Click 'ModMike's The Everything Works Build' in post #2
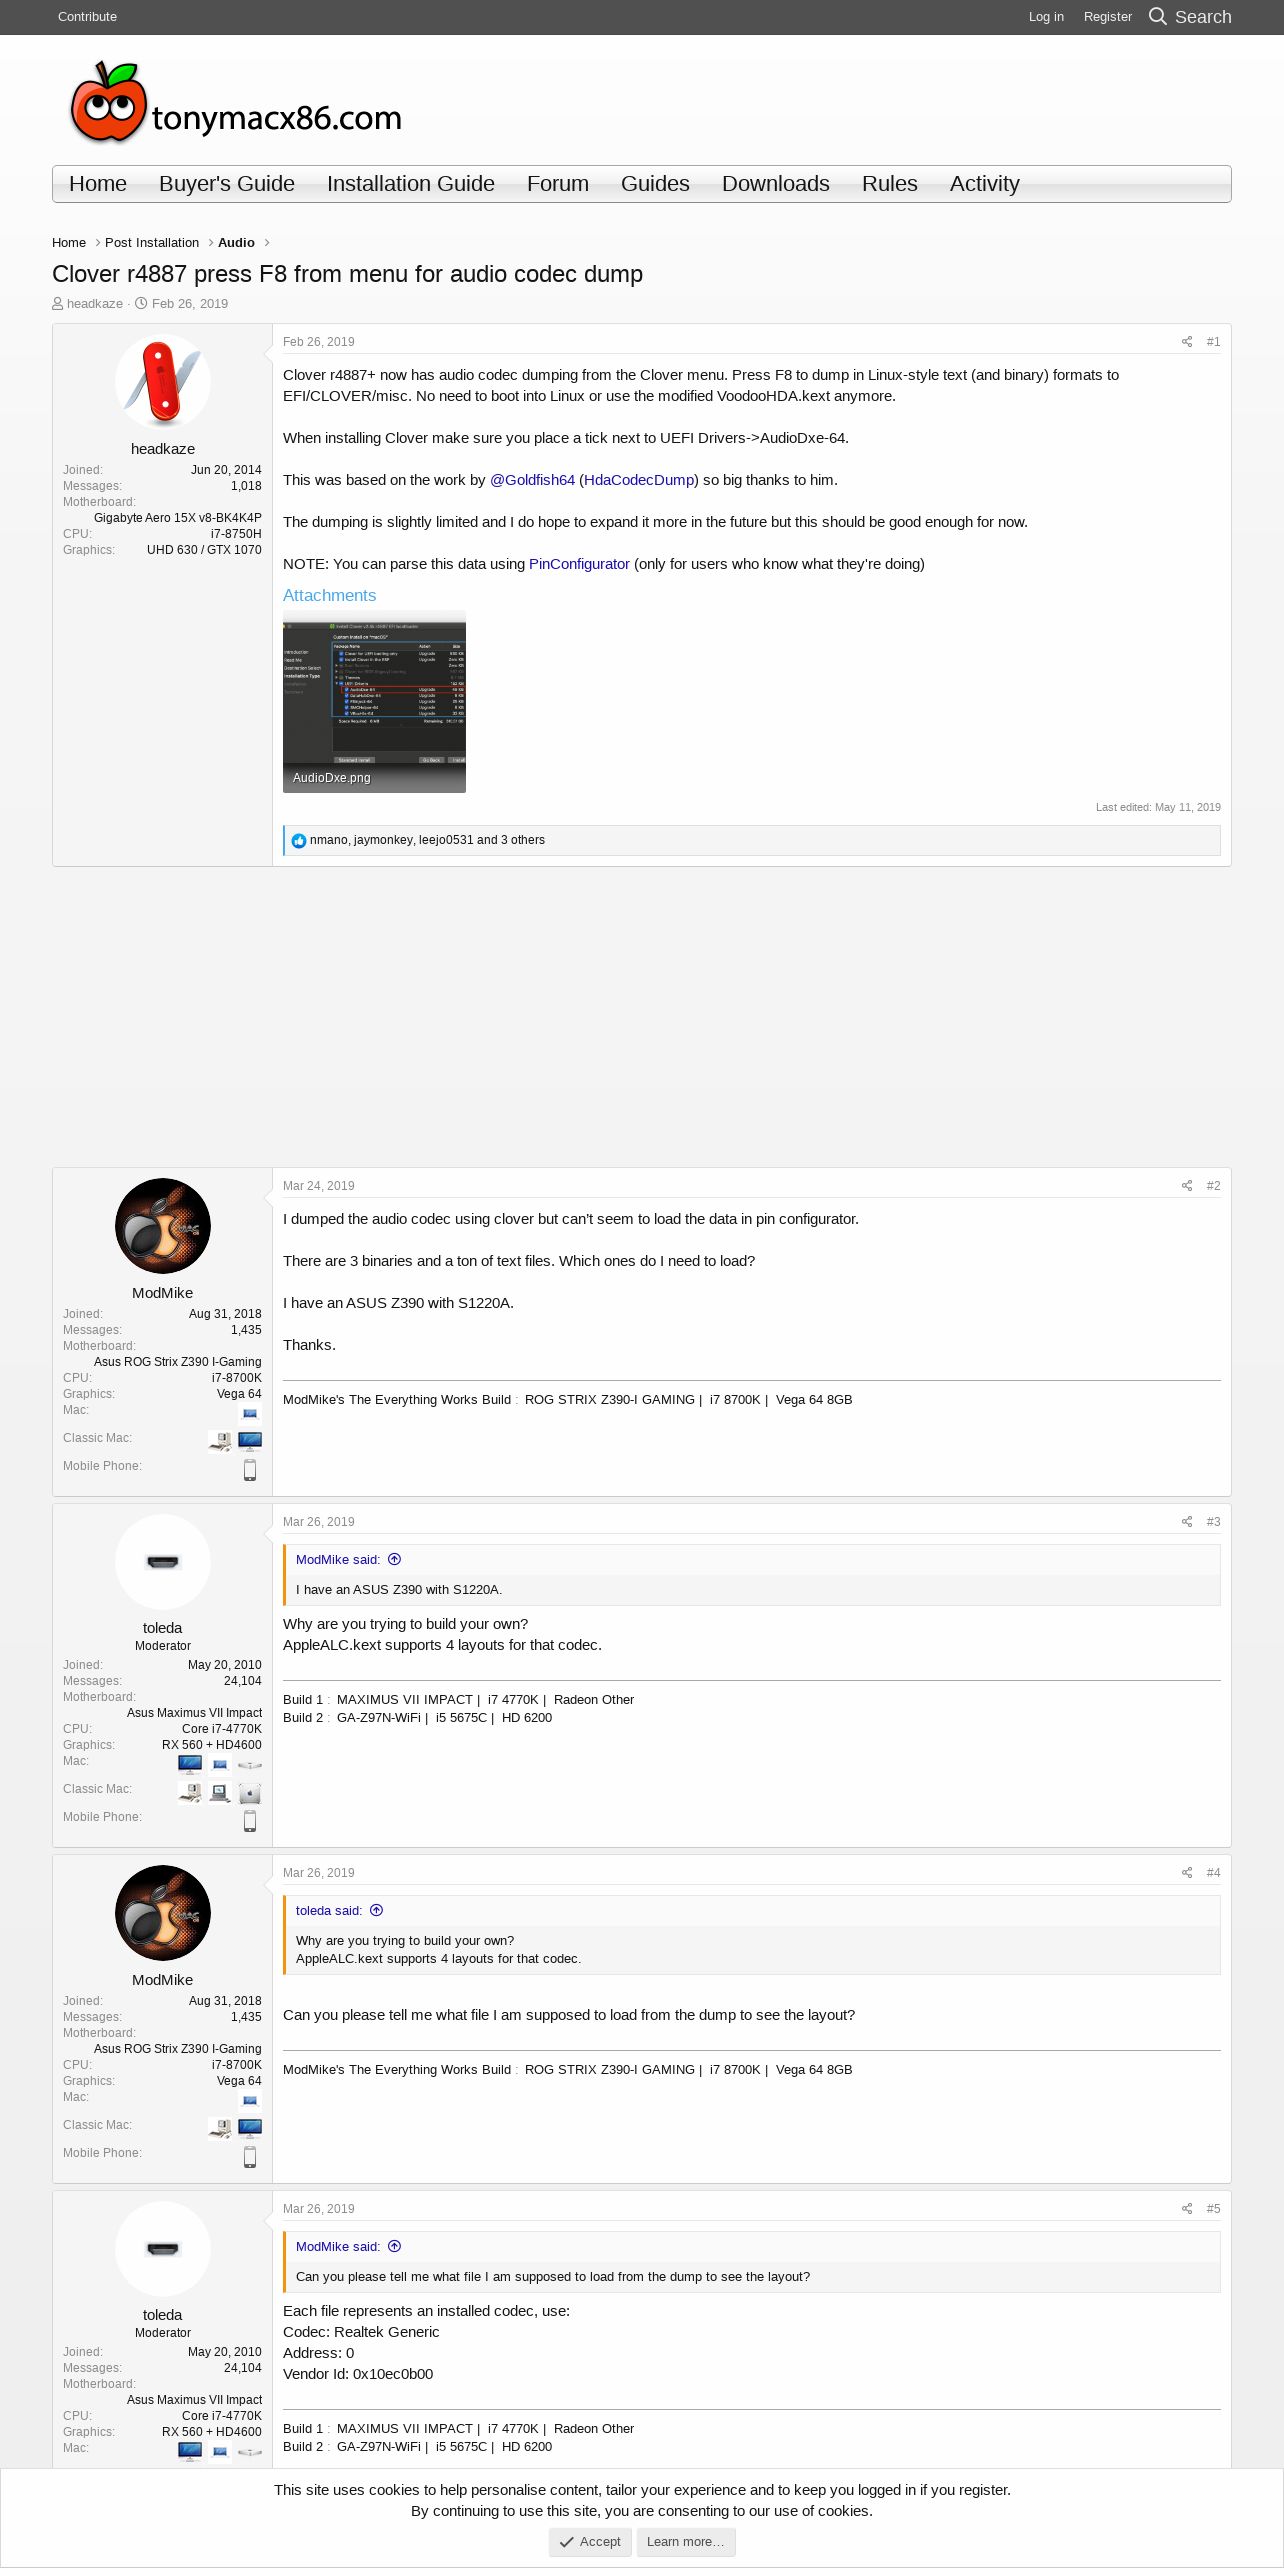Image resolution: width=1284 pixels, height=2568 pixels. (397, 1400)
